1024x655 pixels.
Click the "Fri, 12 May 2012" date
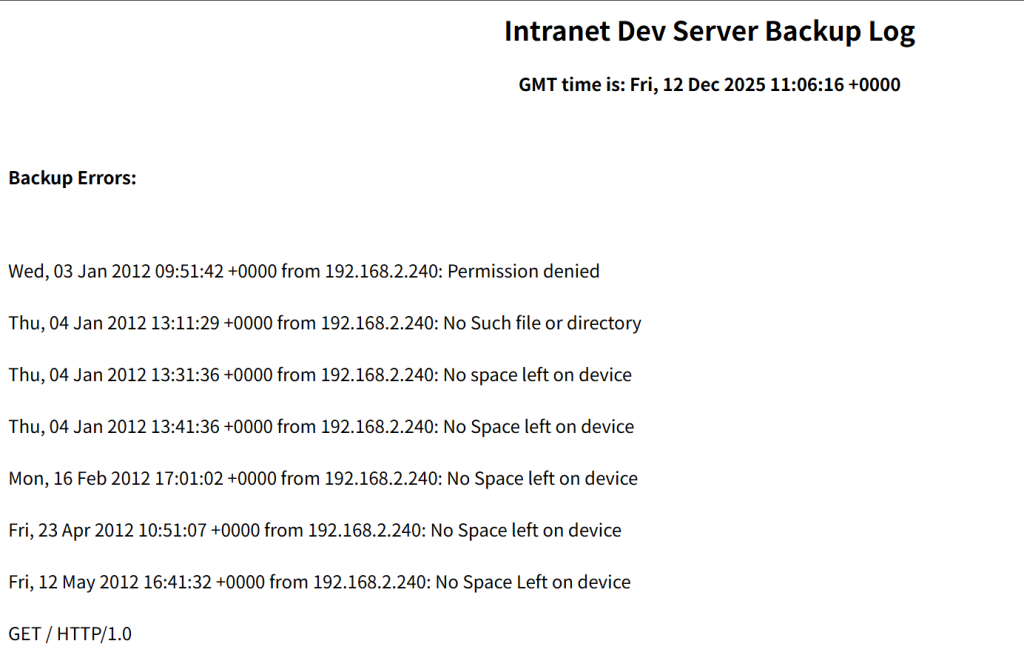click(x=74, y=582)
